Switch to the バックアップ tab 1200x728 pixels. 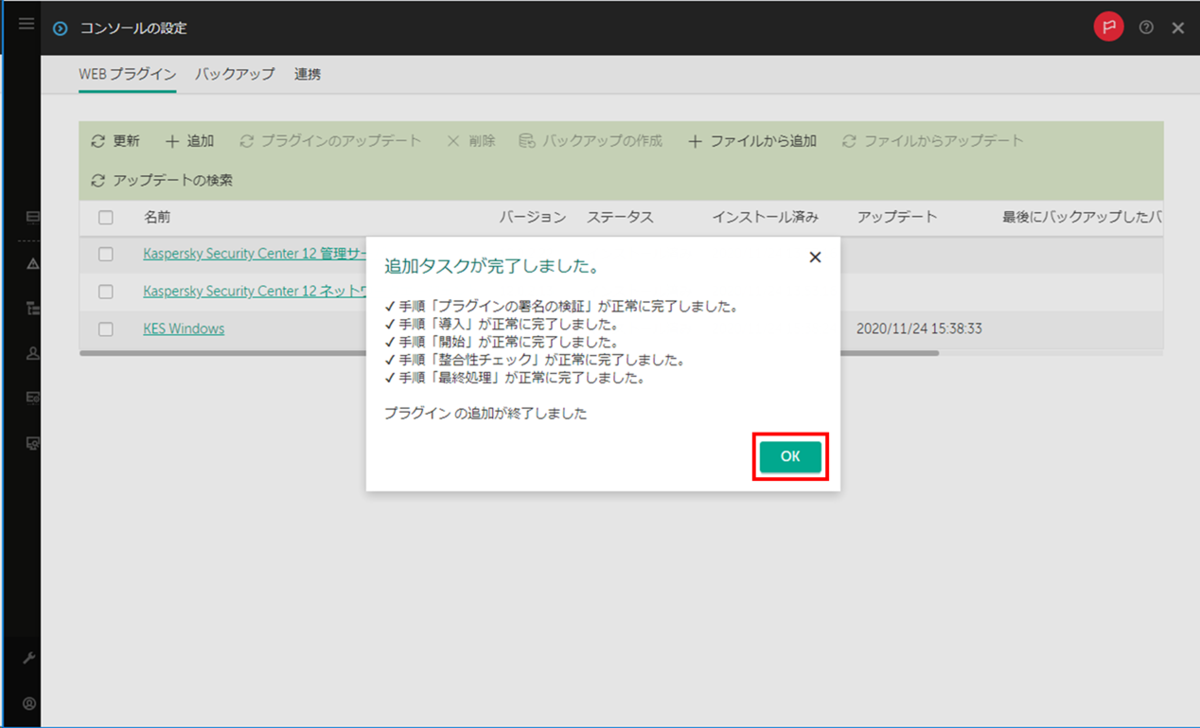click(x=234, y=73)
